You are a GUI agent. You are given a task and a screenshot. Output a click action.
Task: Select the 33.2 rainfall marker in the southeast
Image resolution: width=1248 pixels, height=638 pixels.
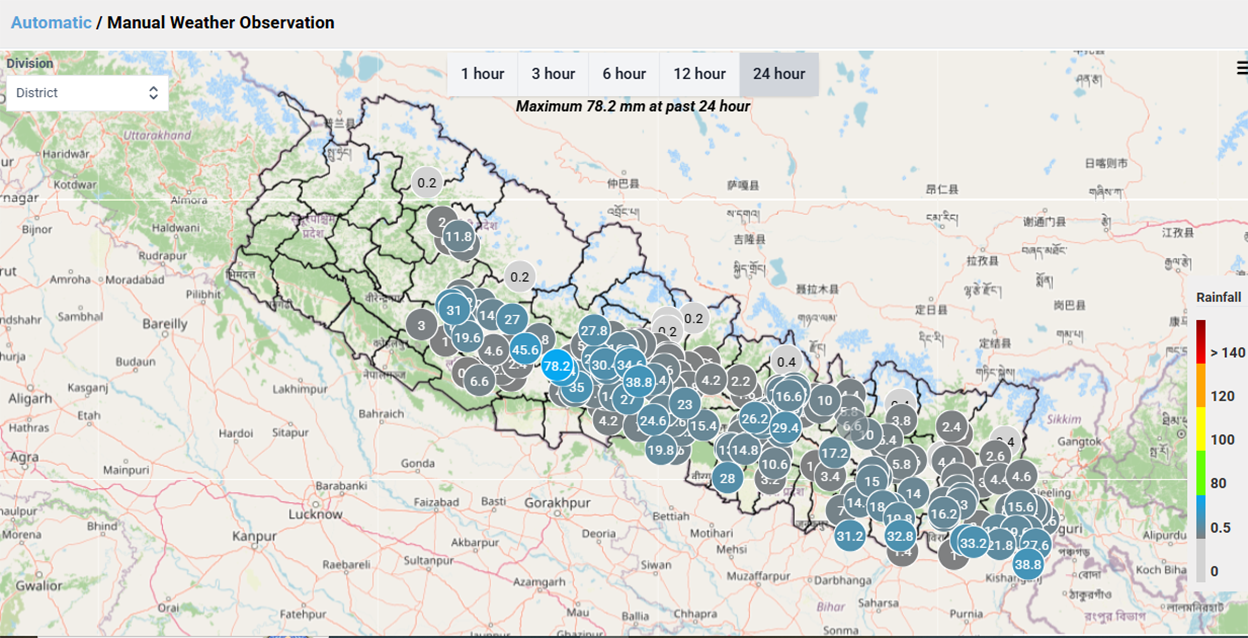pyautogui.click(x=972, y=541)
